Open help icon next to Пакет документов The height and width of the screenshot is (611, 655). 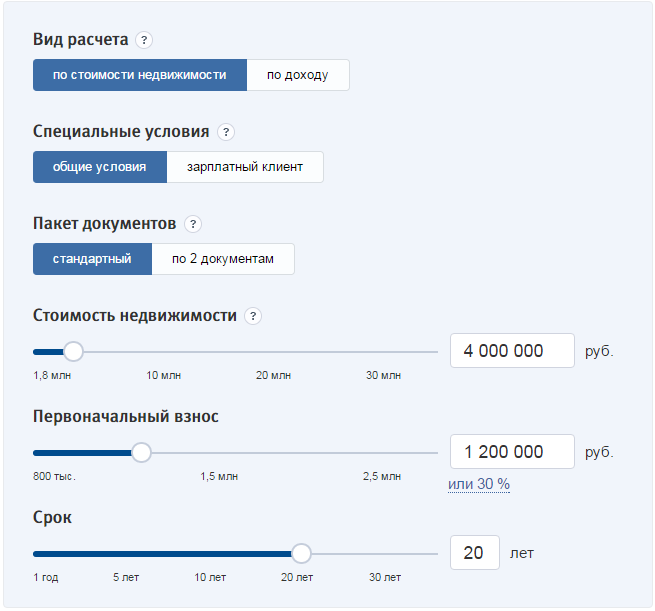193,224
